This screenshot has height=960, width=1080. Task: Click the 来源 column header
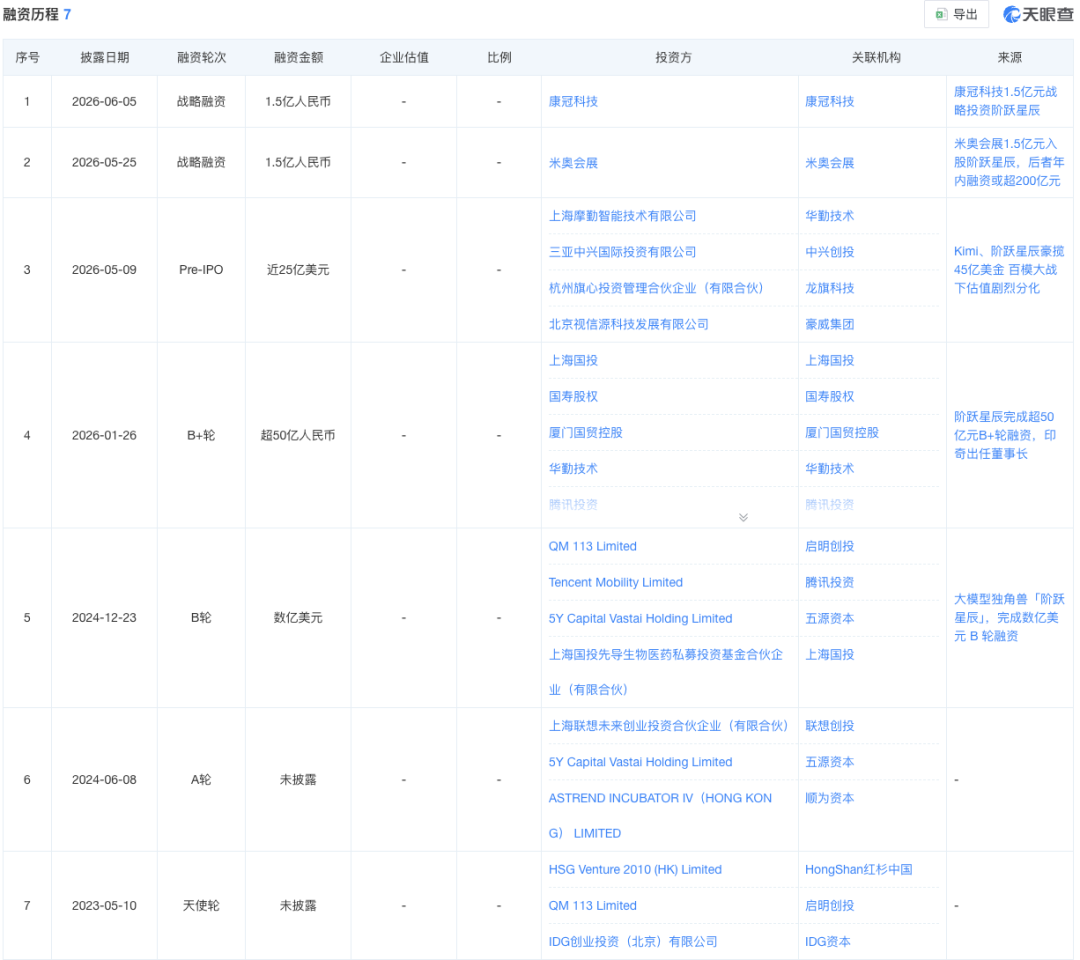pyautogui.click(x=1010, y=57)
